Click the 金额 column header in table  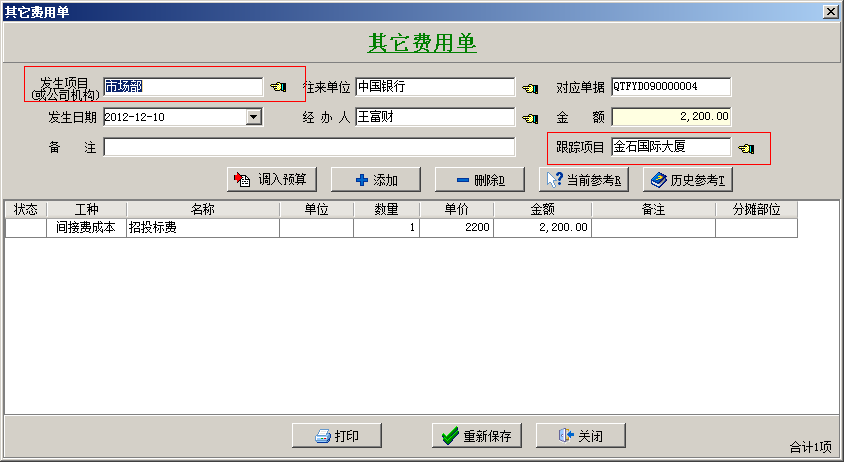tap(543, 209)
